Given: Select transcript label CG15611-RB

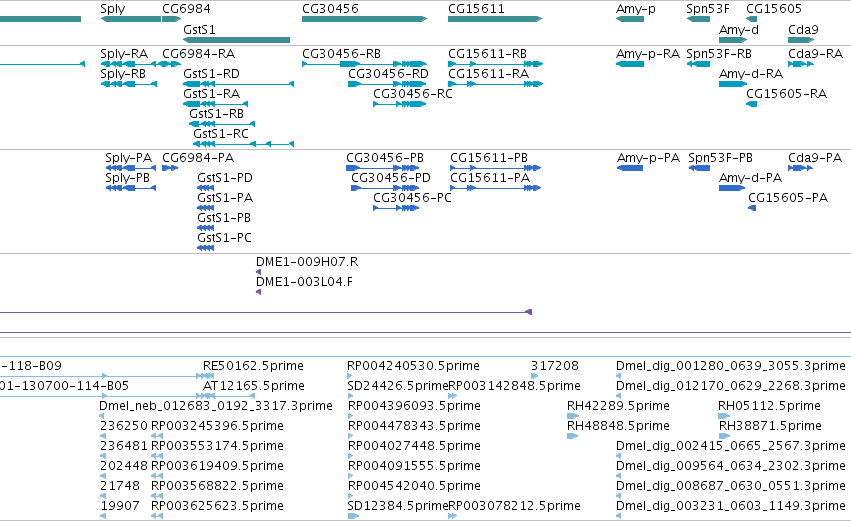Looking at the screenshot, I should click(x=487, y=54).
